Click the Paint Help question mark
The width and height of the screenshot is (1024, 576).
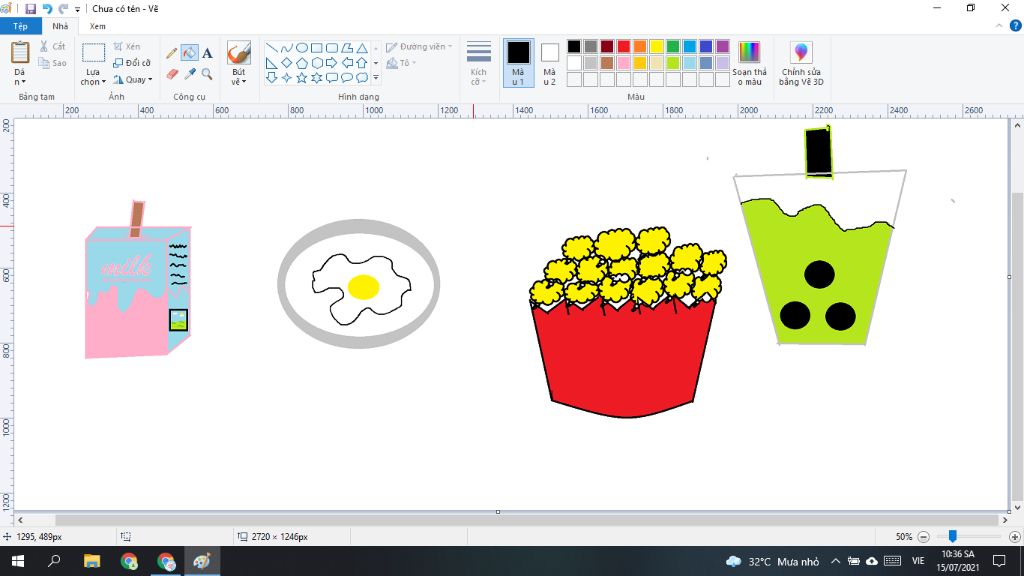coord(1016,25)
